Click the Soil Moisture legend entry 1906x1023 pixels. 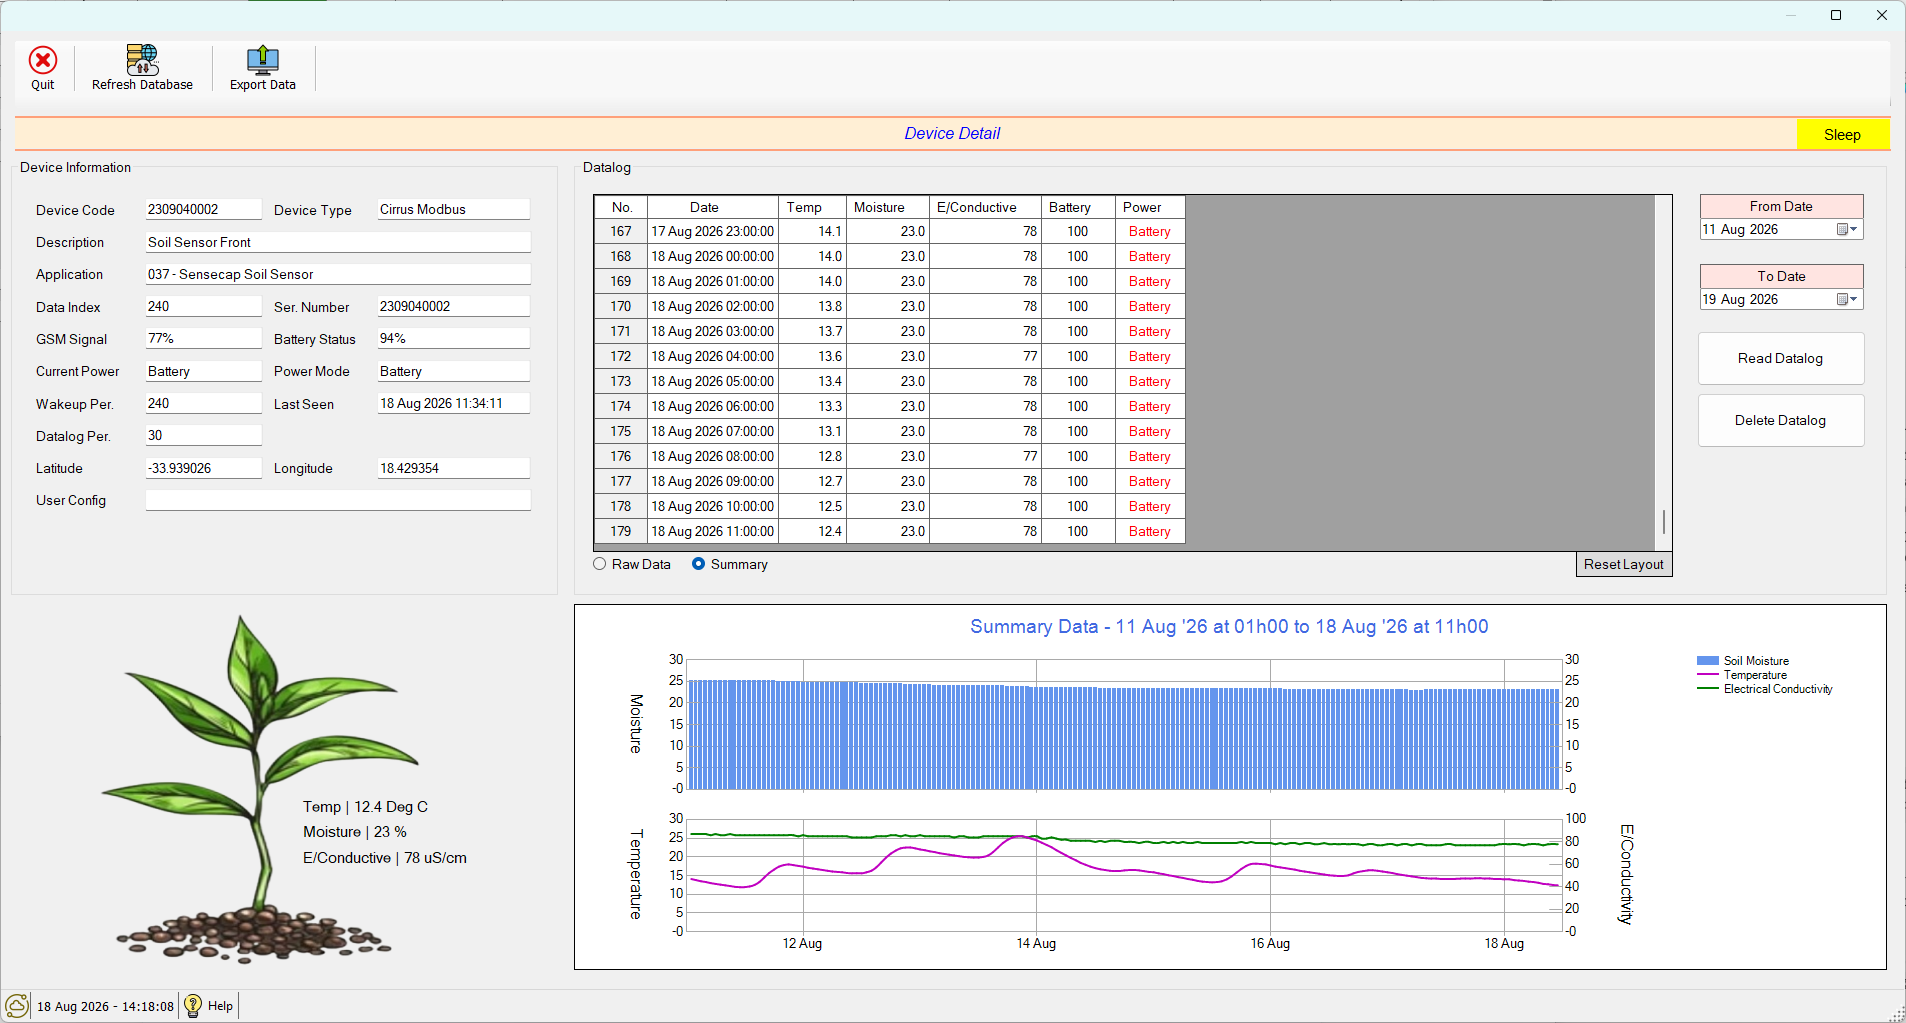(1743, 661)
